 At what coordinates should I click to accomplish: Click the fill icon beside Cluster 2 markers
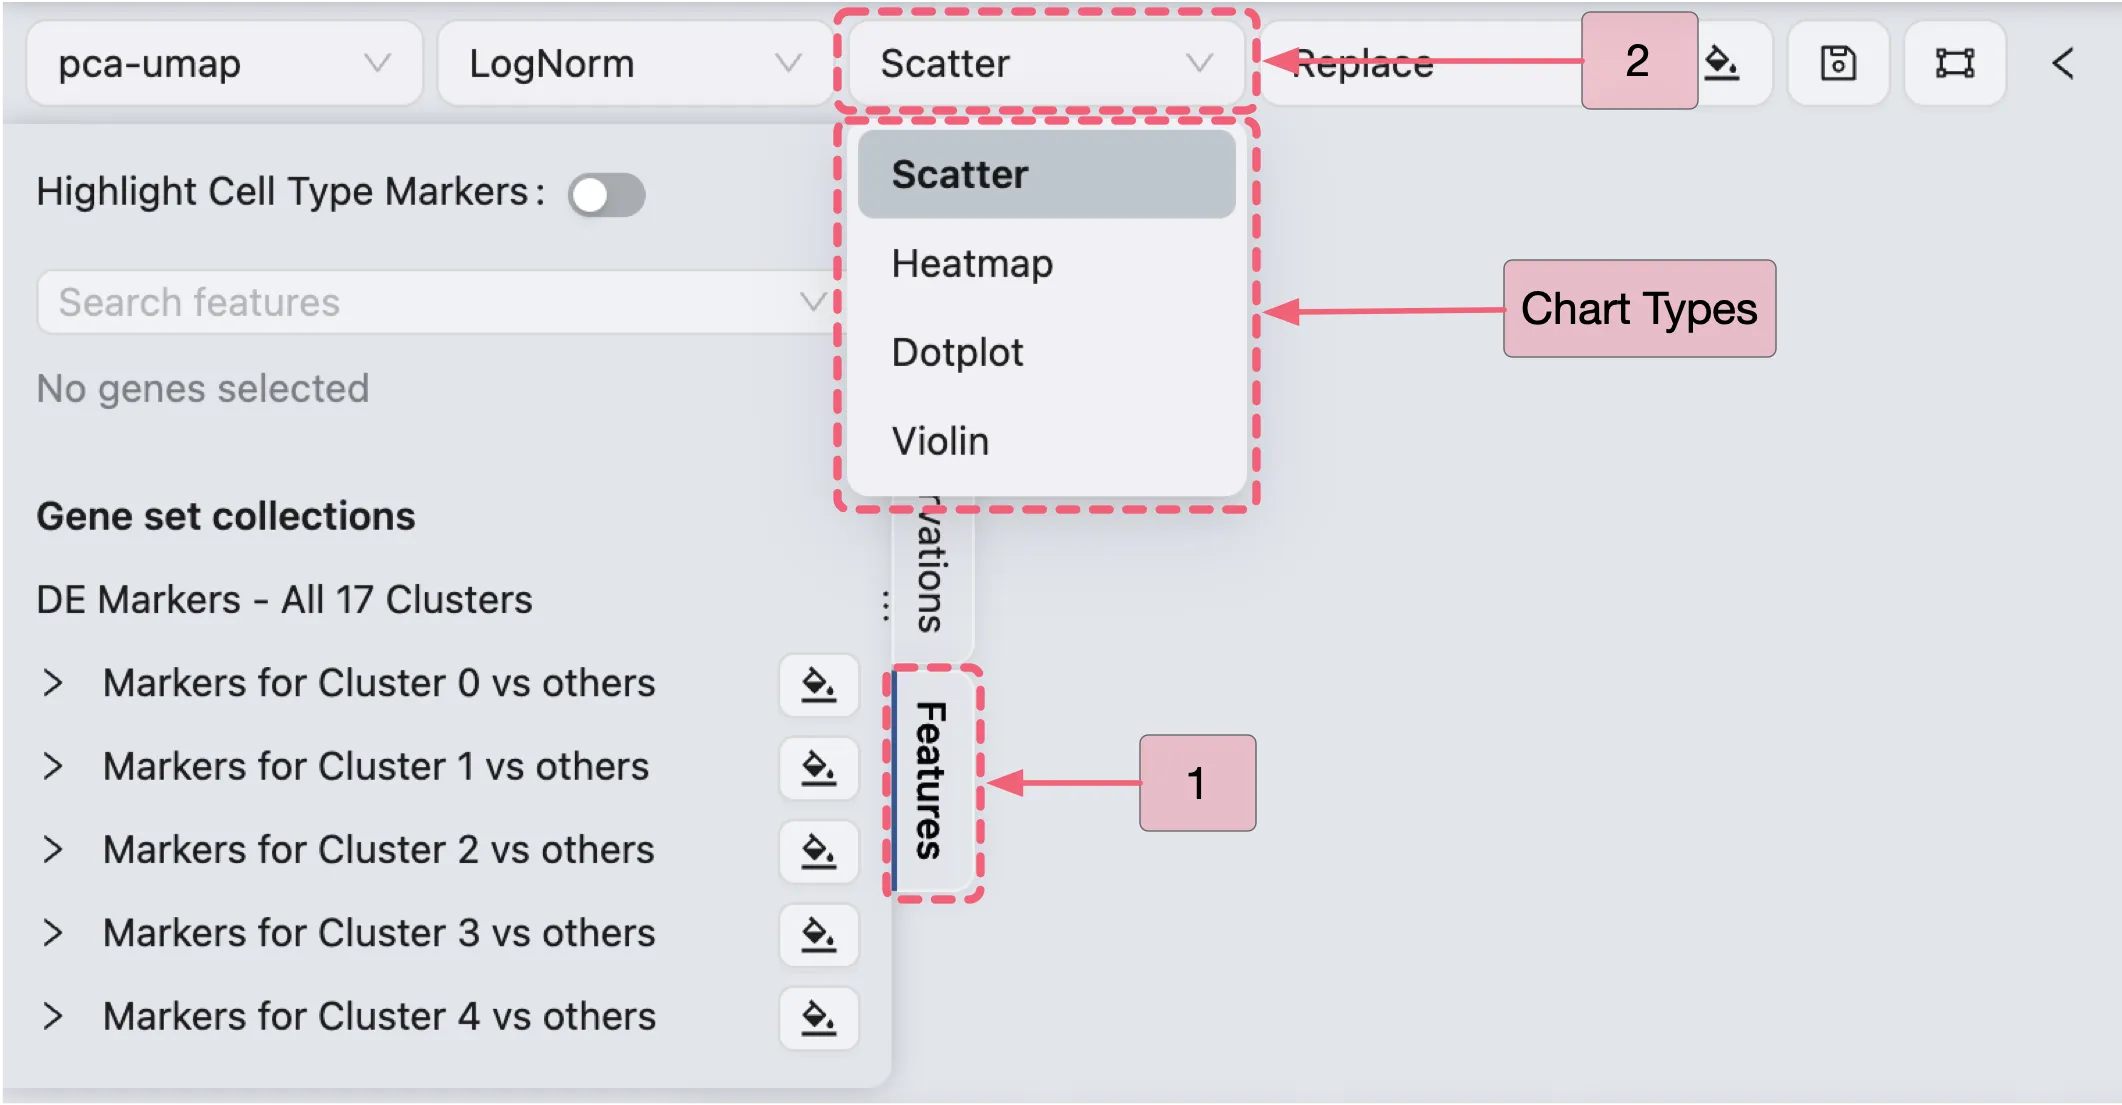click(x=818, y=852)
